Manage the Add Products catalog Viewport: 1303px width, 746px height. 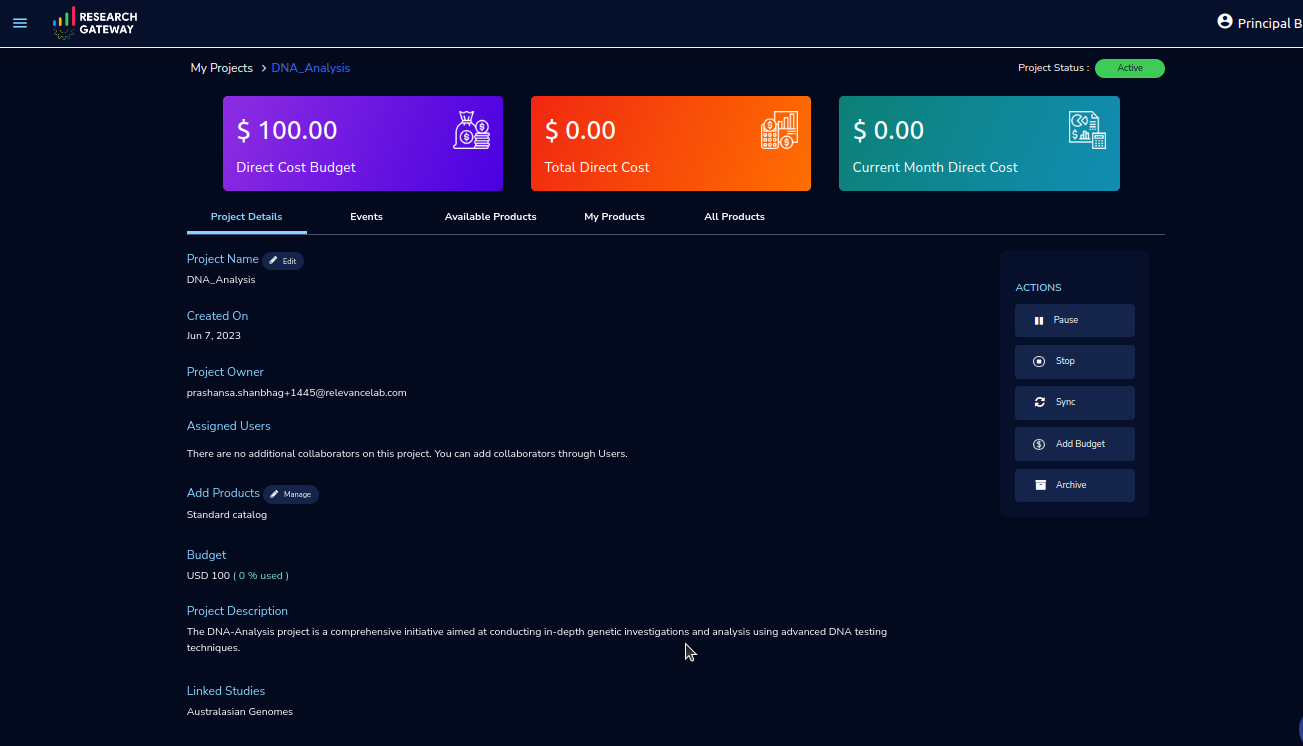[x=291, y=494]
